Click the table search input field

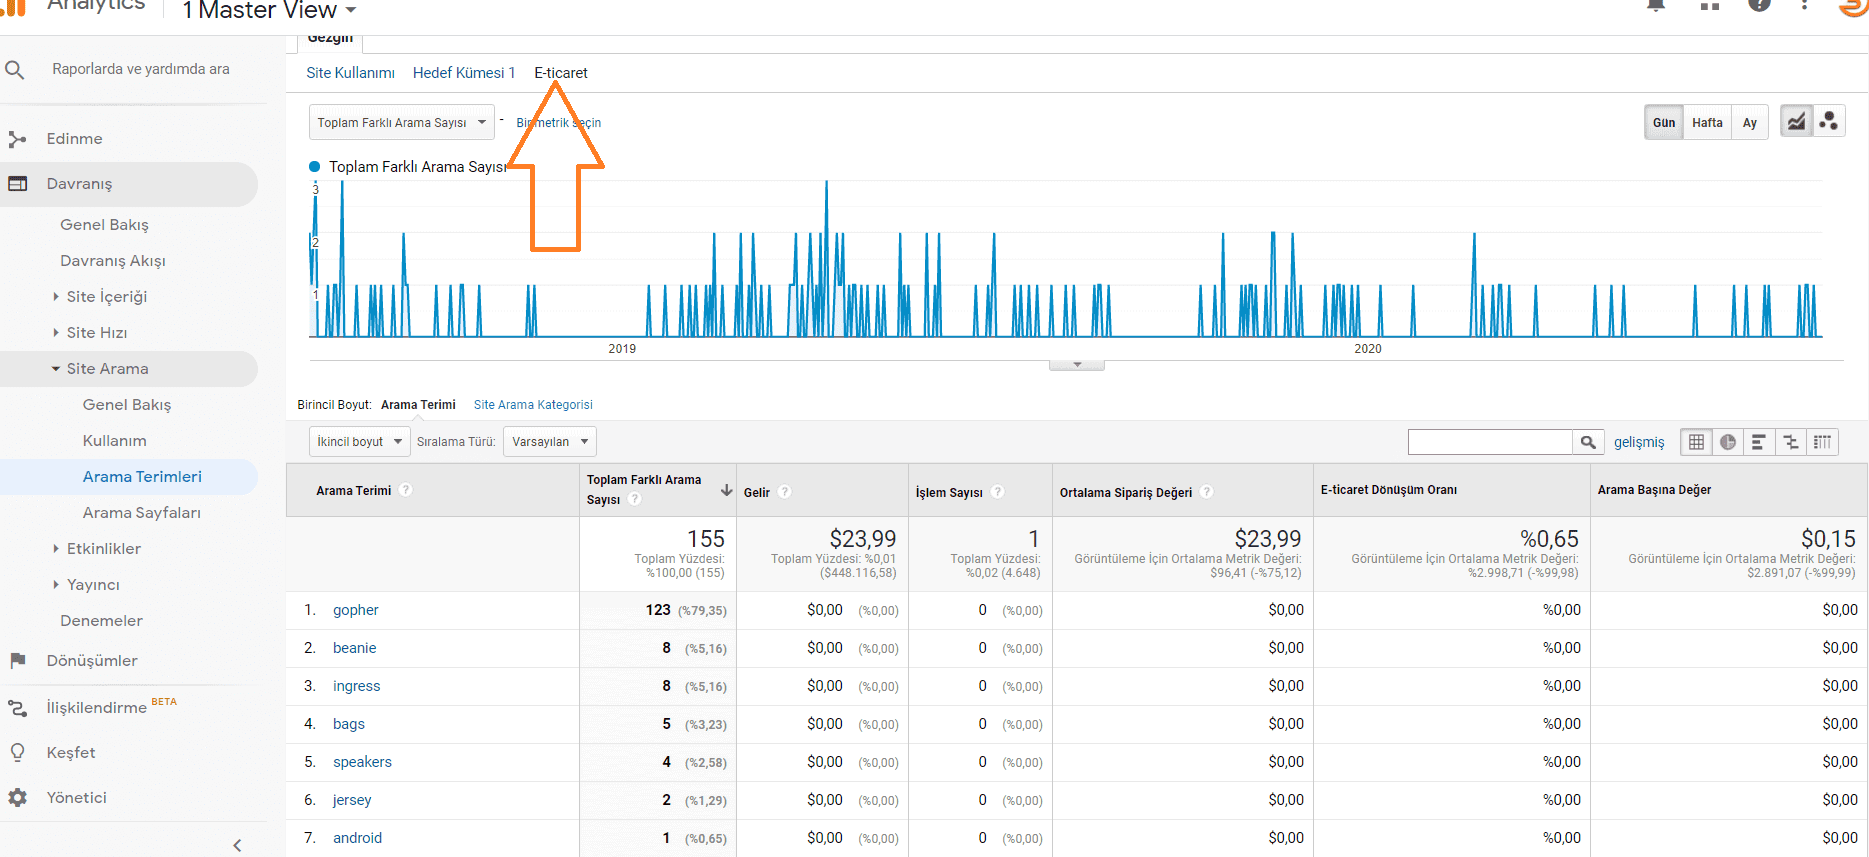(1489, 442)
